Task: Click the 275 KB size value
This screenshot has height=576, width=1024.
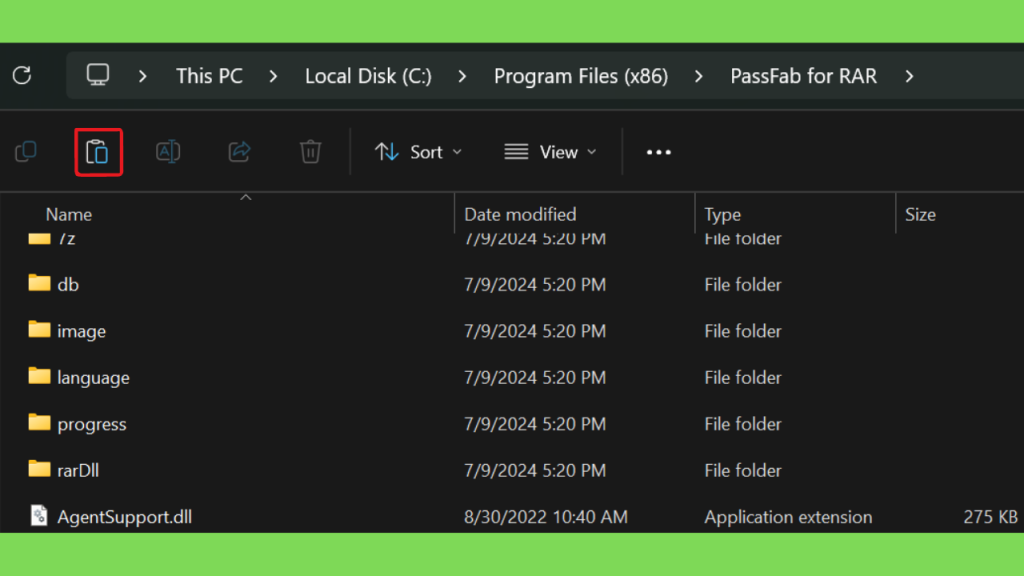Action: coord(990,517)
